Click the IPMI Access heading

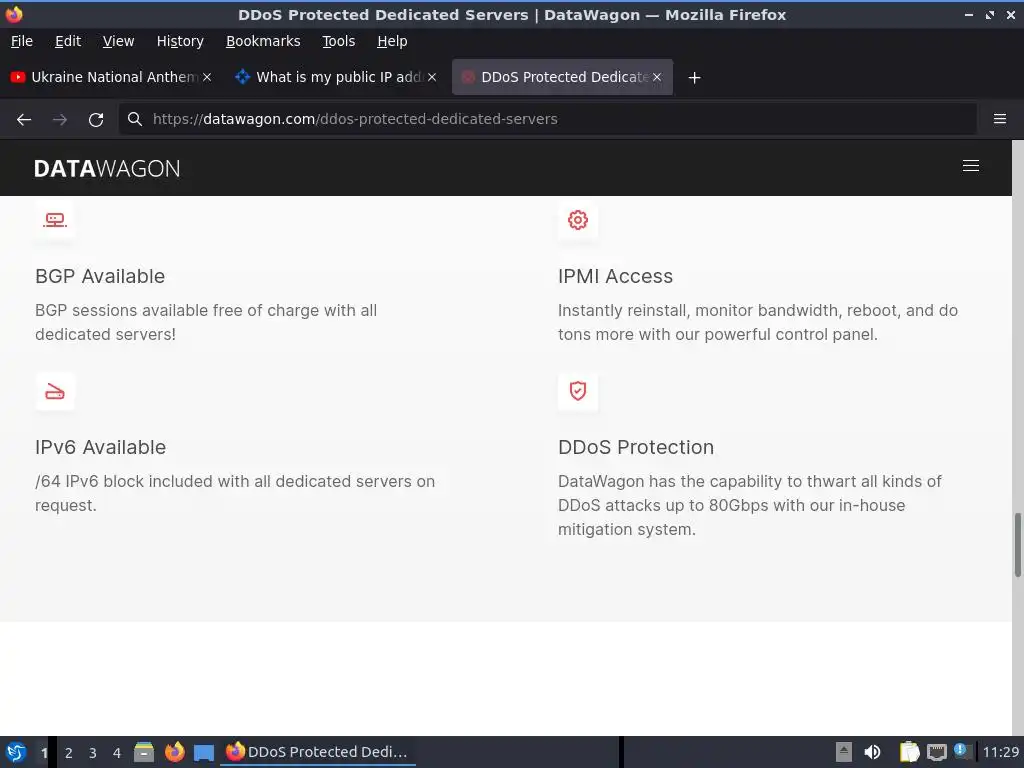pos(615,276)
